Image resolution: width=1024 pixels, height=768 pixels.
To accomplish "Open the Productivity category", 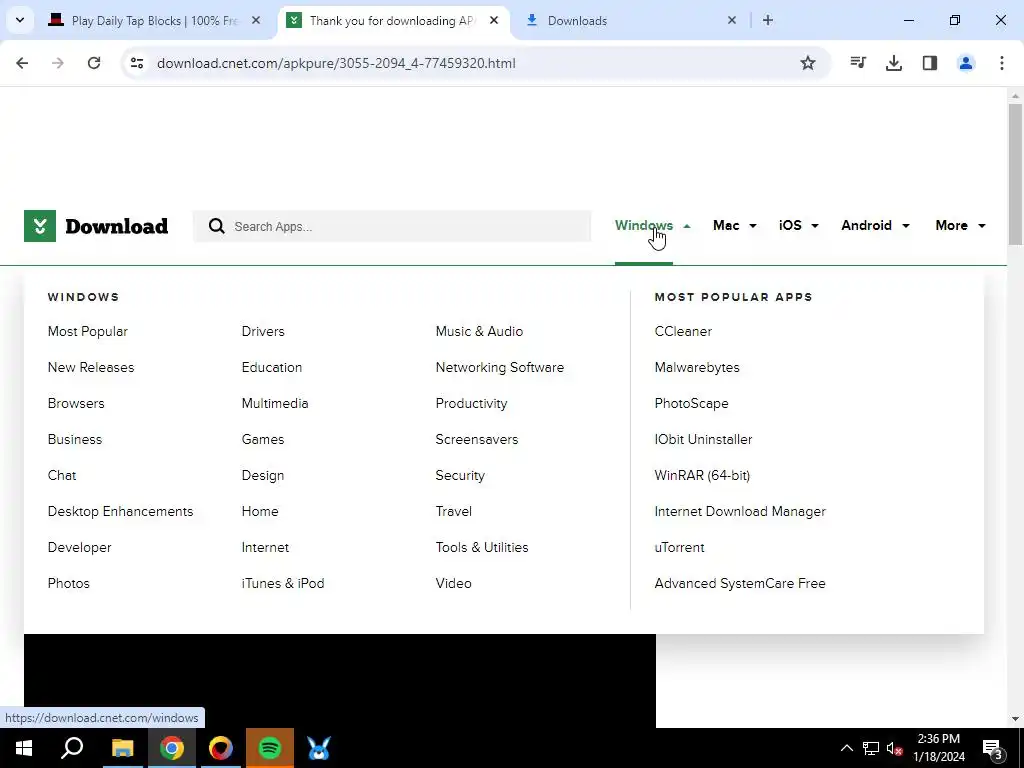I will click(x=471, y=403).
